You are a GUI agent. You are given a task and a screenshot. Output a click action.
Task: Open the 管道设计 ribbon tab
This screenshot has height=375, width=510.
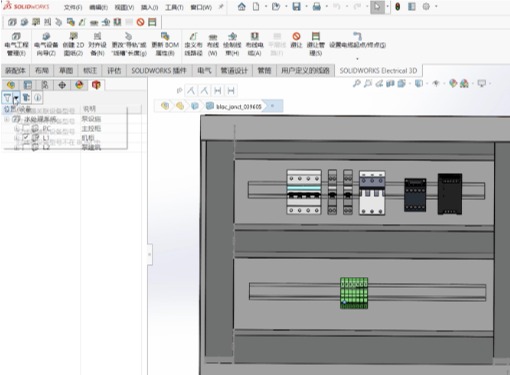click(234, 71)
